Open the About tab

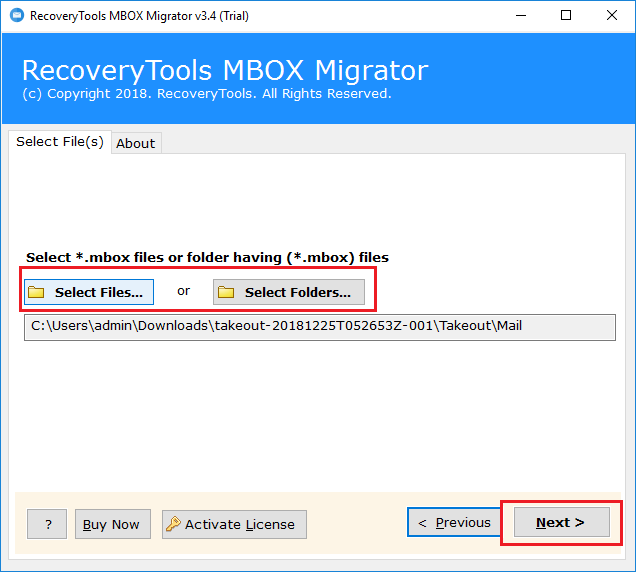136,143
